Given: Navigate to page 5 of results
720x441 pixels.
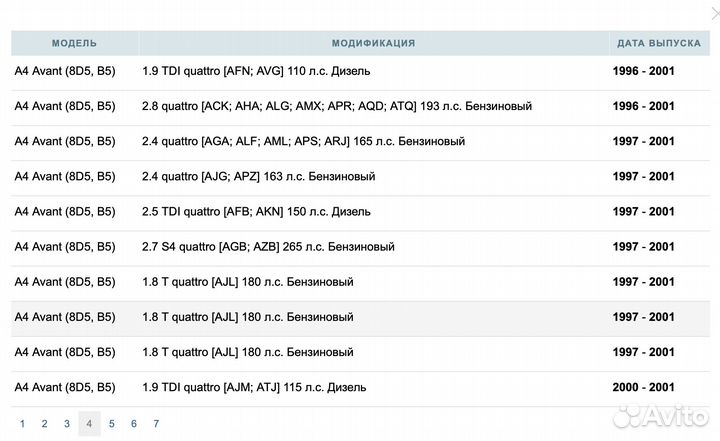Looking at the screenshot, I should pyautogui.click(x=111, y=423).
